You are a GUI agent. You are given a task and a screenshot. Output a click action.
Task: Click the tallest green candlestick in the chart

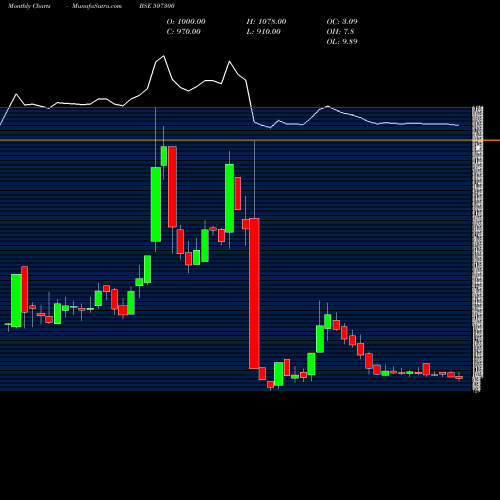[156, 204]
